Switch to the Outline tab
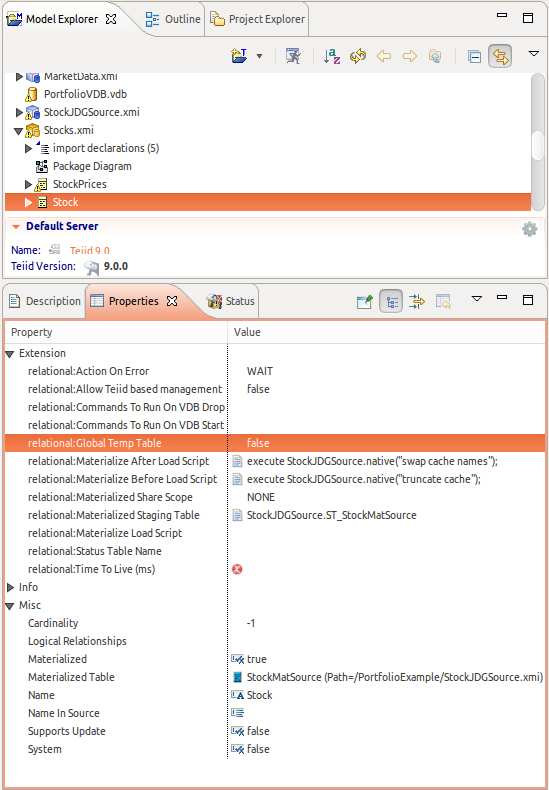Image resolution: width=549 pixels, height=790 pixels. [173, 19]
